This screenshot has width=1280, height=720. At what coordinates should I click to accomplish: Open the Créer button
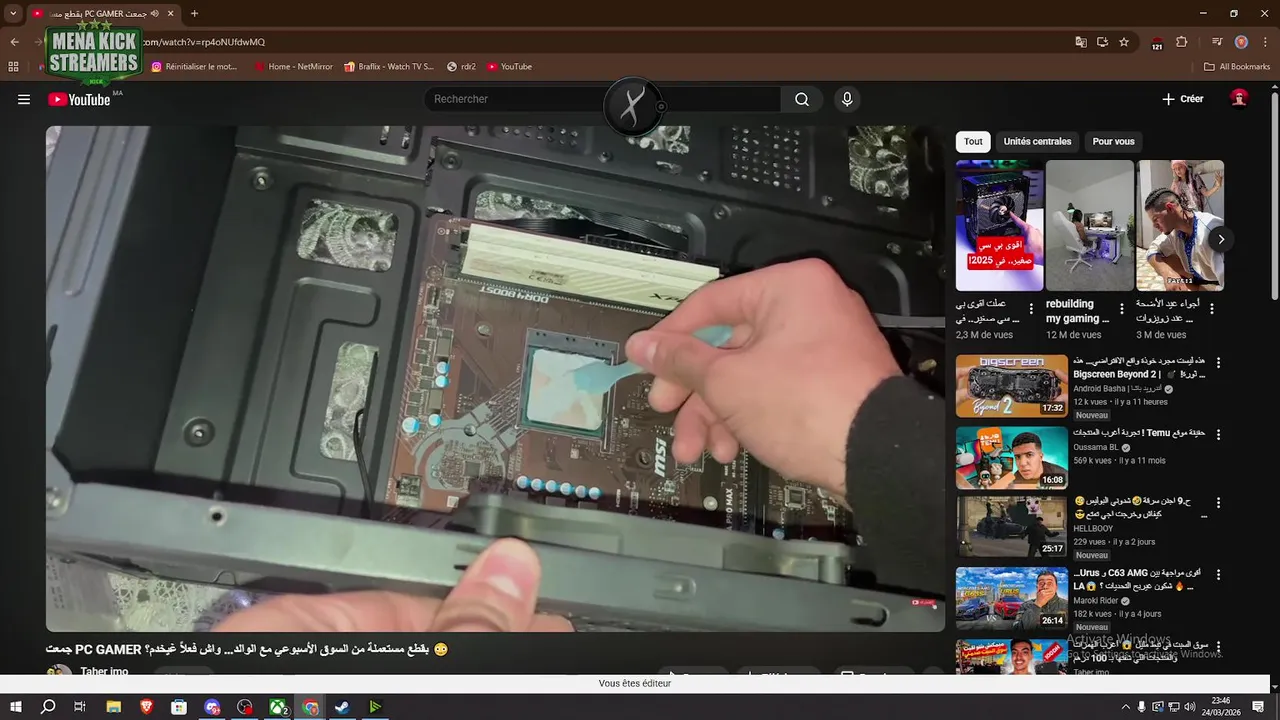[x=1183, y=99]
